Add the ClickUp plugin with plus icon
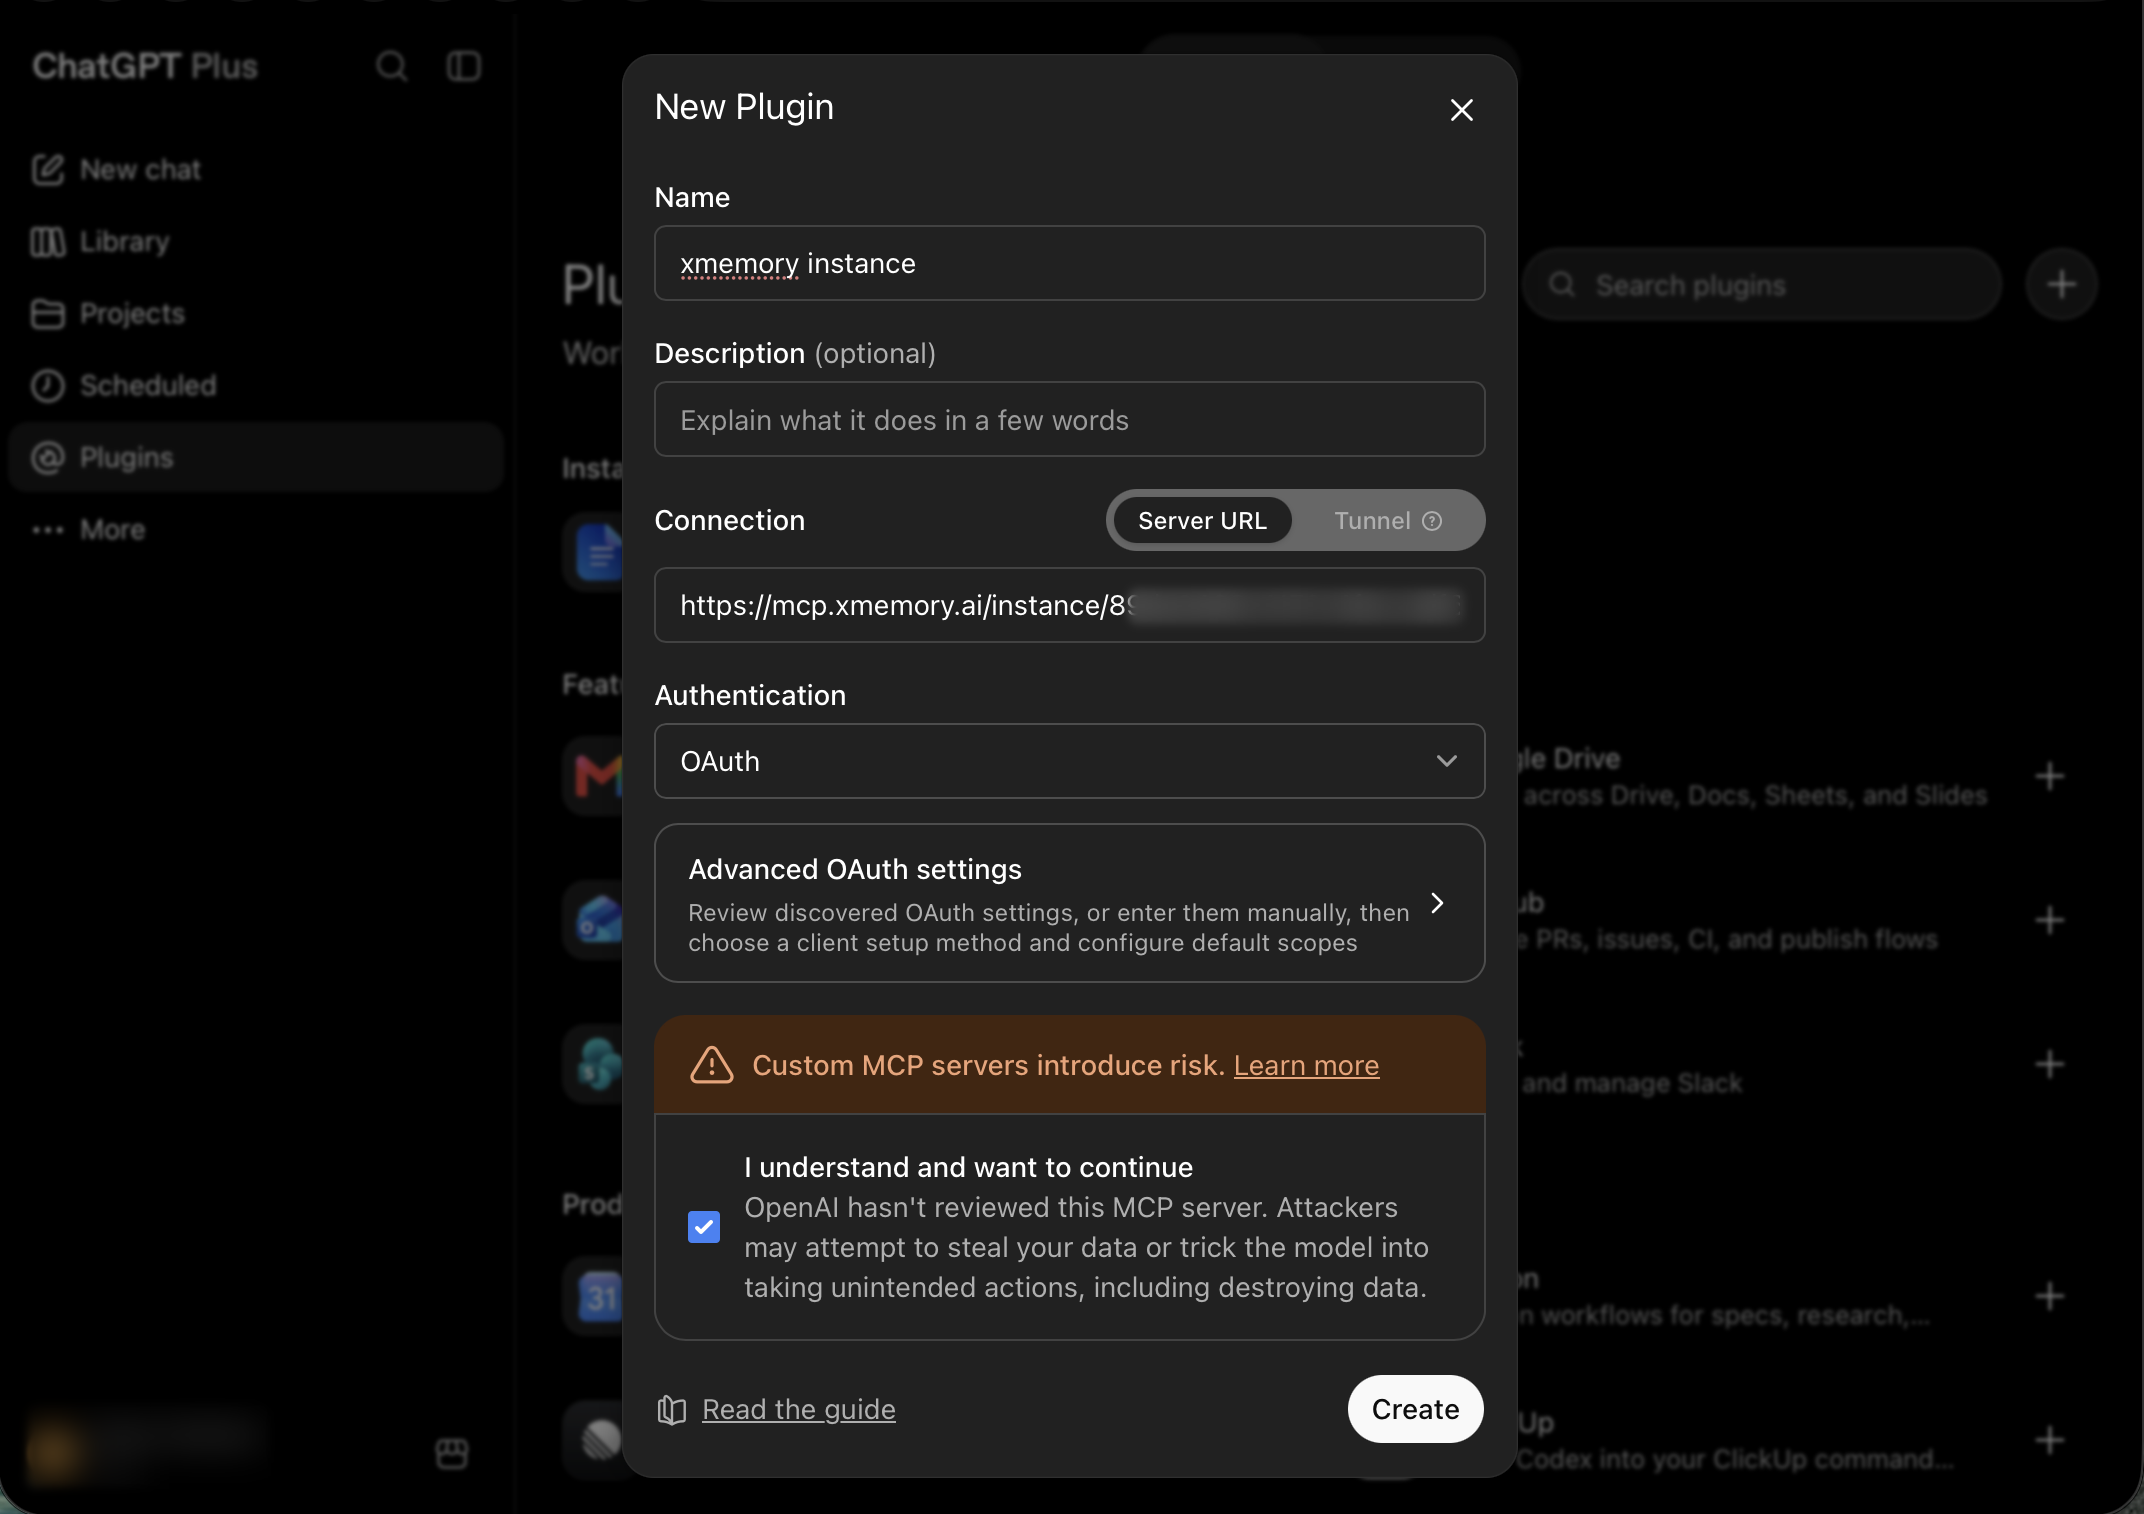The height and width of the screenshot is (1514, 2144). click(x=2050, y=1440)
